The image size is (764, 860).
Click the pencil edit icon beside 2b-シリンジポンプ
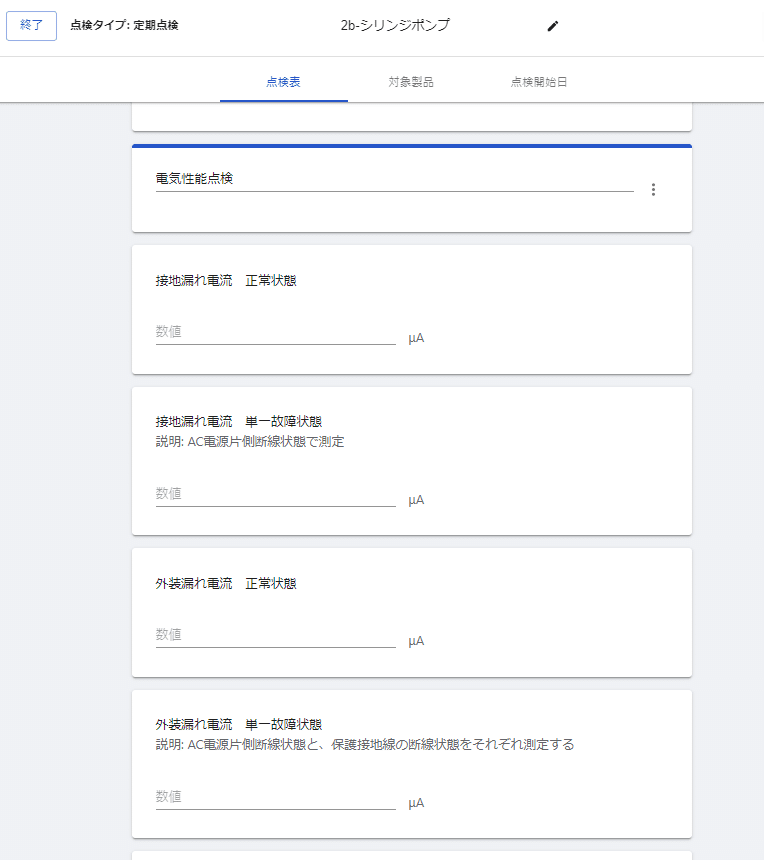point(553,26)
